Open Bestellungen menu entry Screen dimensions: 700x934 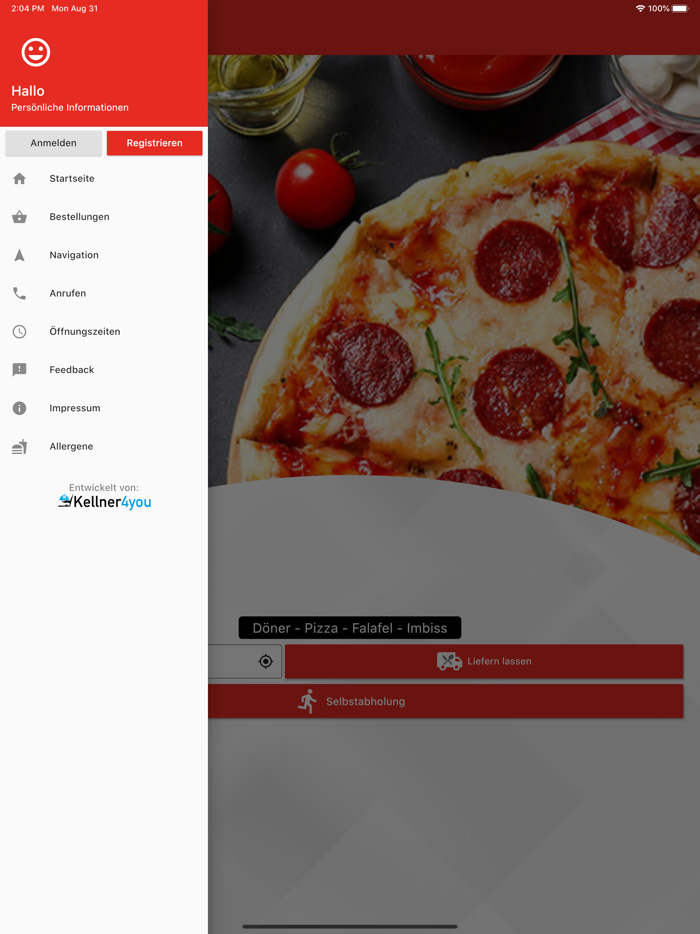pyautogui.click(x=104, y=217)
